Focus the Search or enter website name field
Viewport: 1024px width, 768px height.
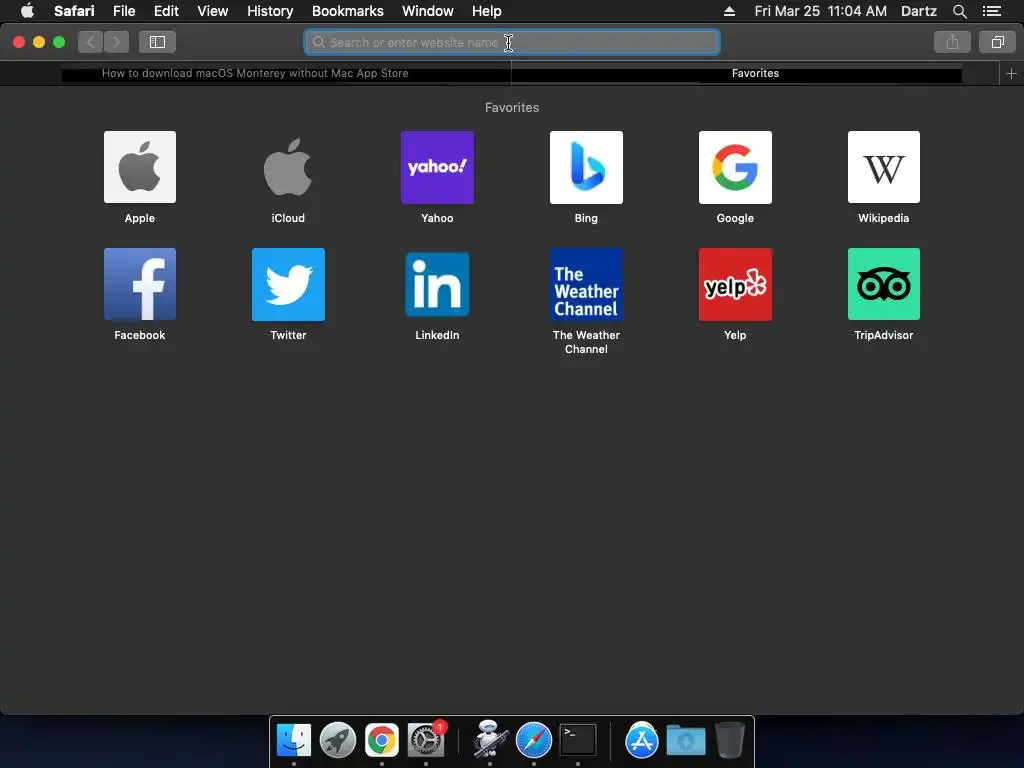[x=512, y=42]
